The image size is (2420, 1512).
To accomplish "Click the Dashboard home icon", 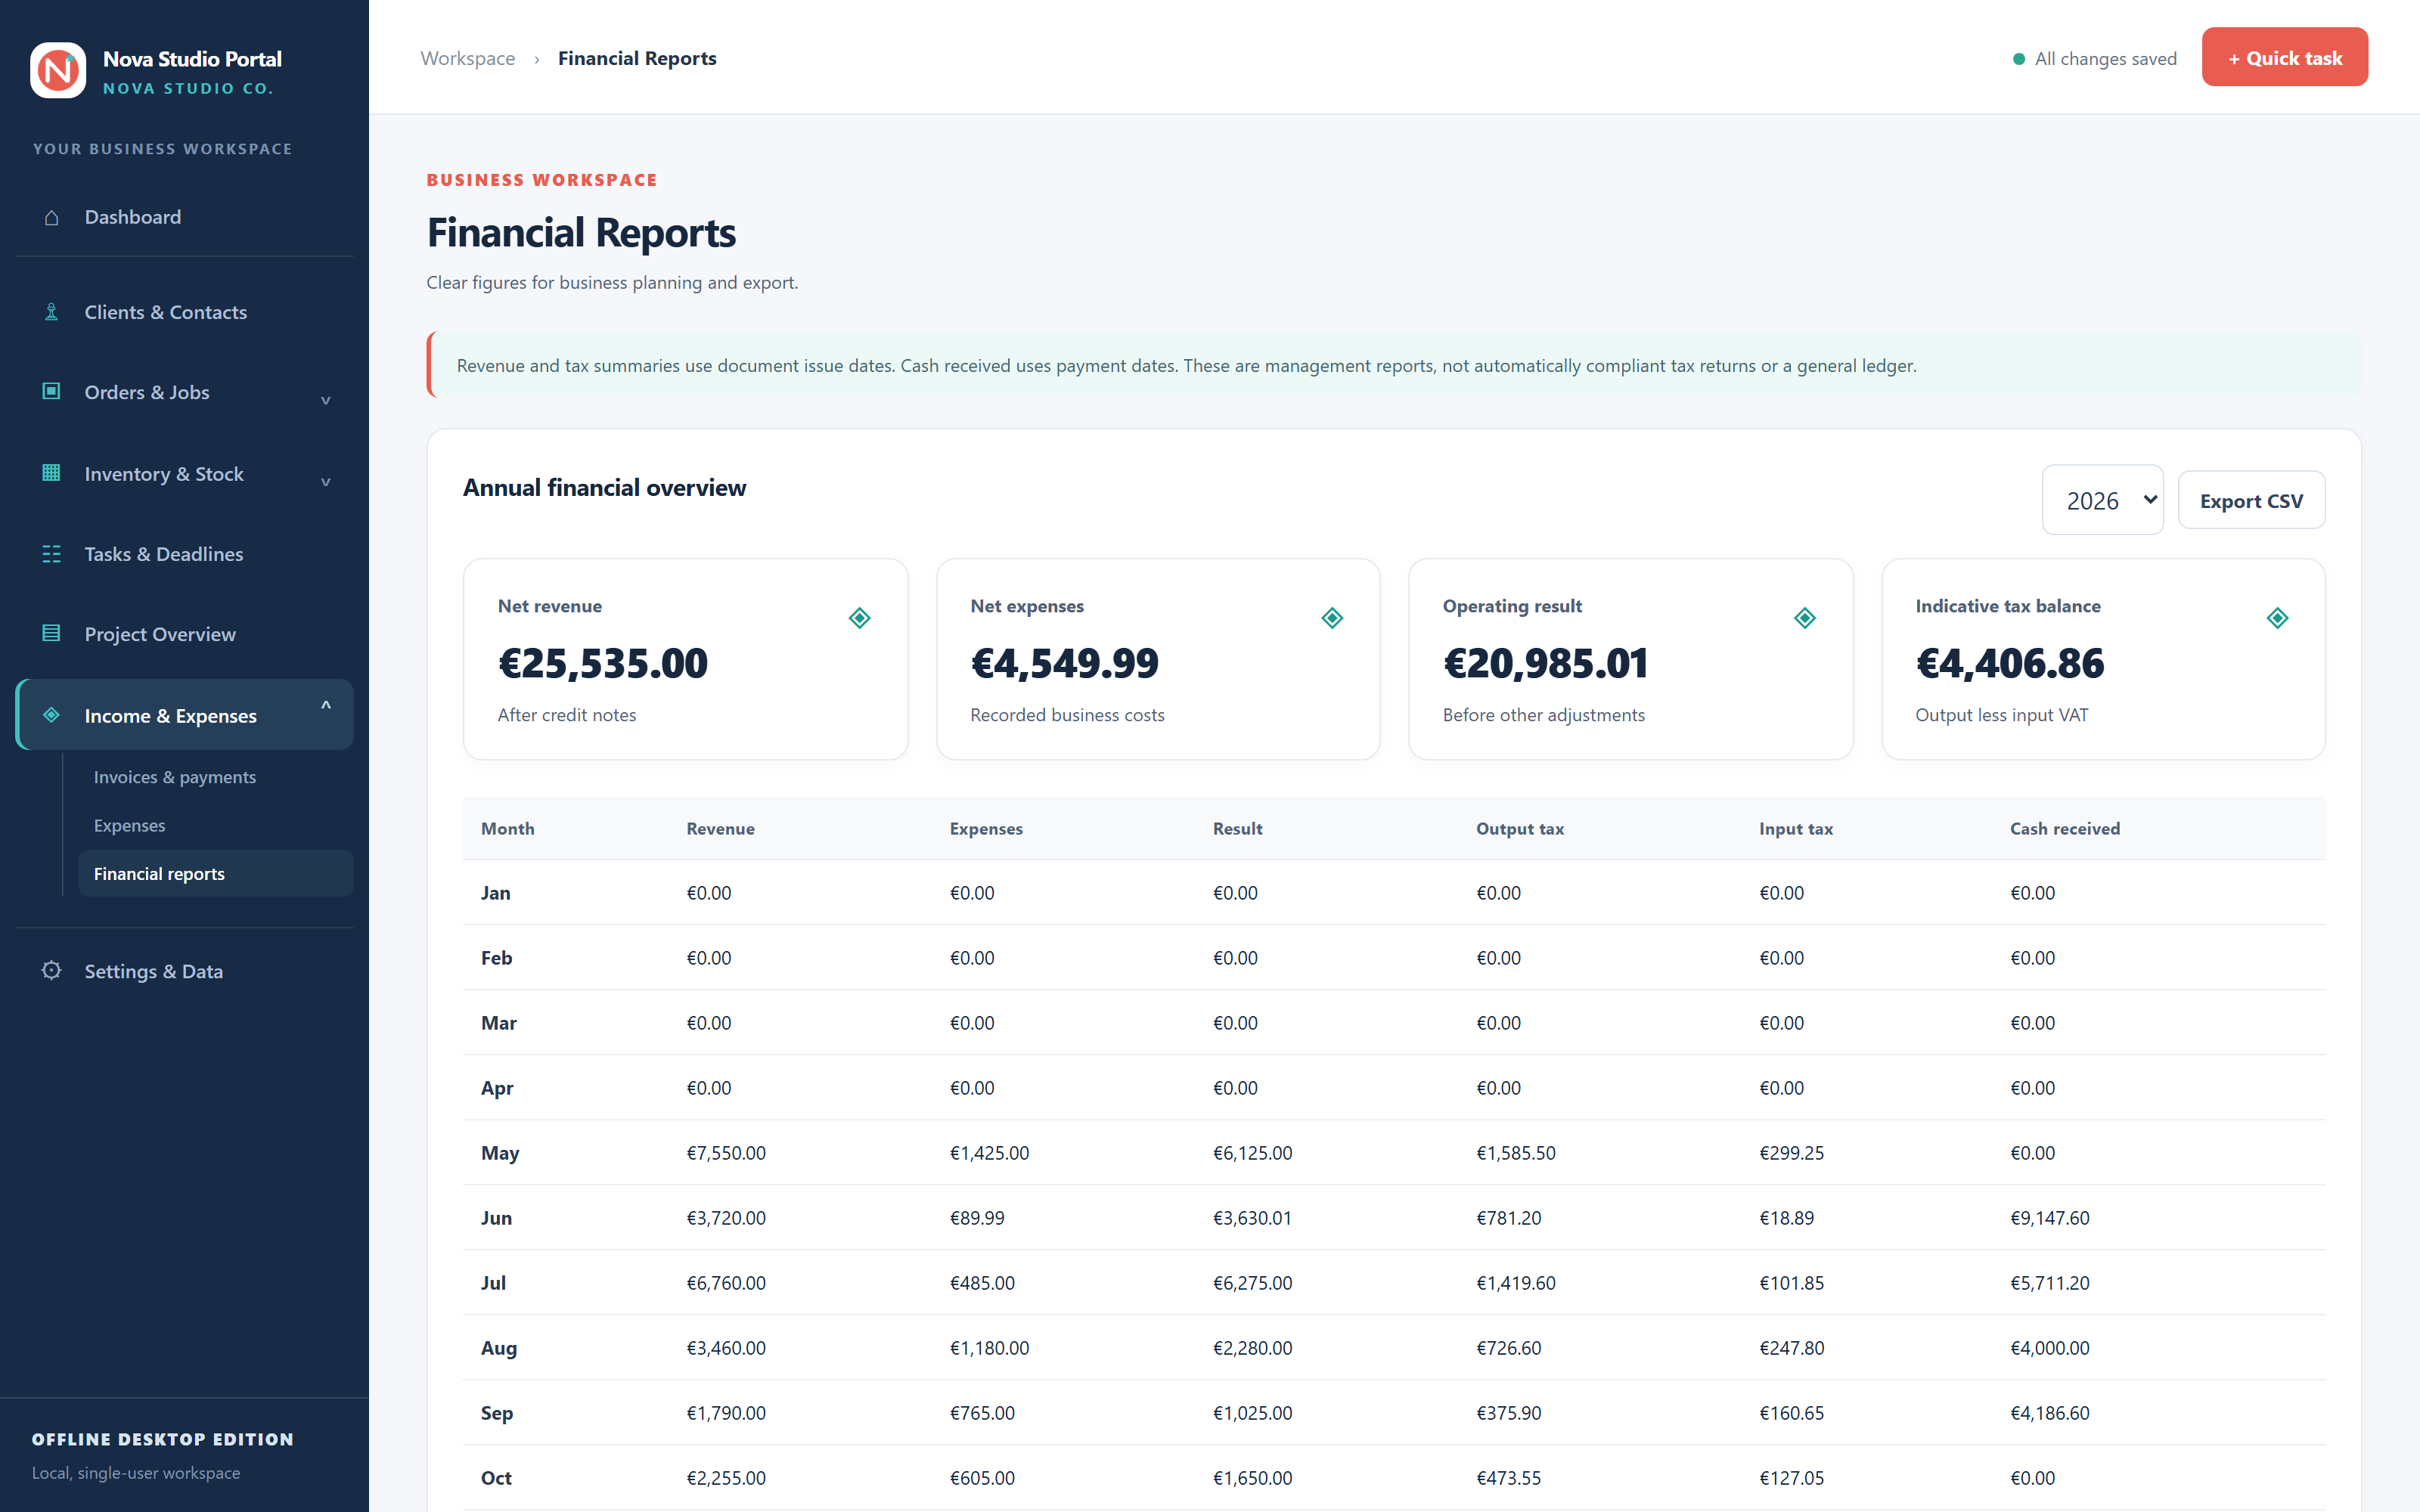I will [x=51, y=217].
